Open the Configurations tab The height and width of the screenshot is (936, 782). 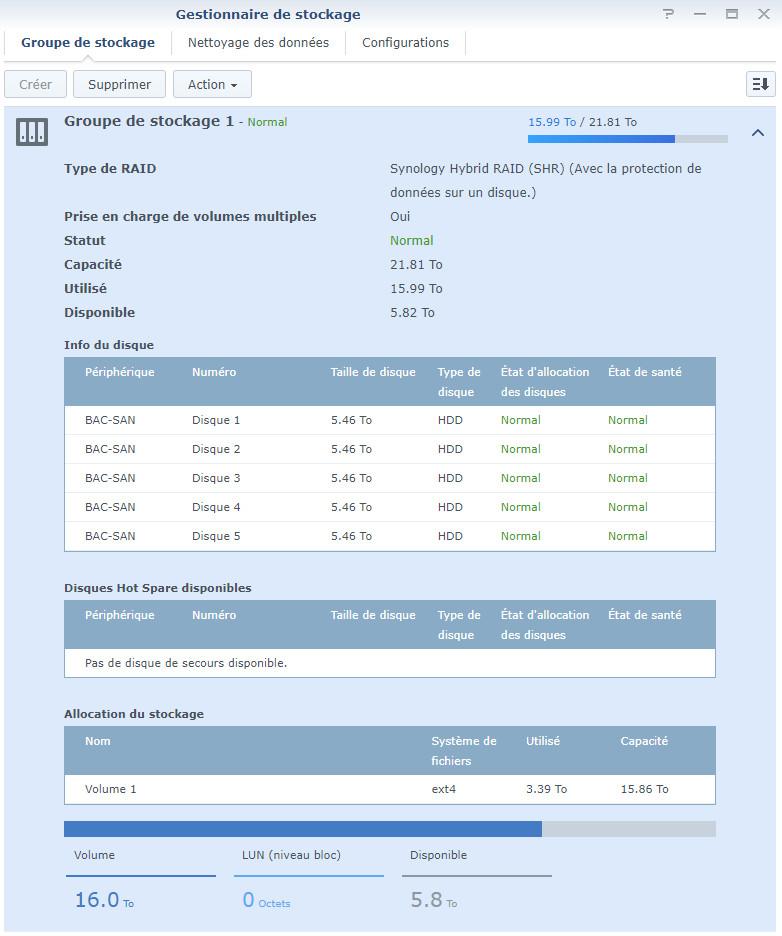(x=405, y=43)
